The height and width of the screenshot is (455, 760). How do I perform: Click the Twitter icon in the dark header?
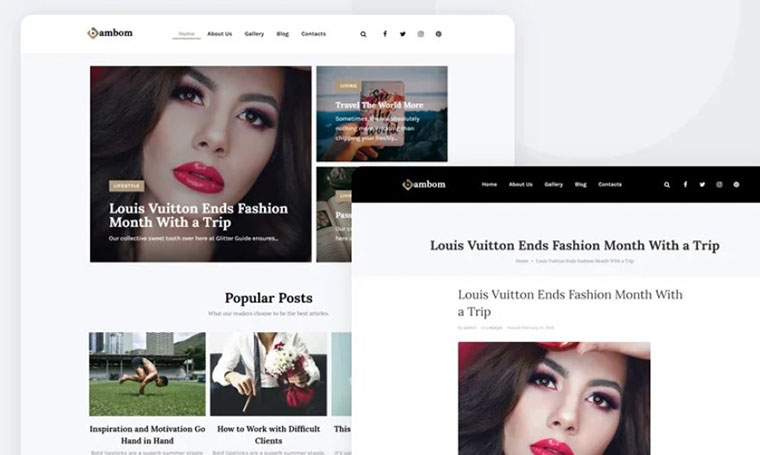point(702,185)
